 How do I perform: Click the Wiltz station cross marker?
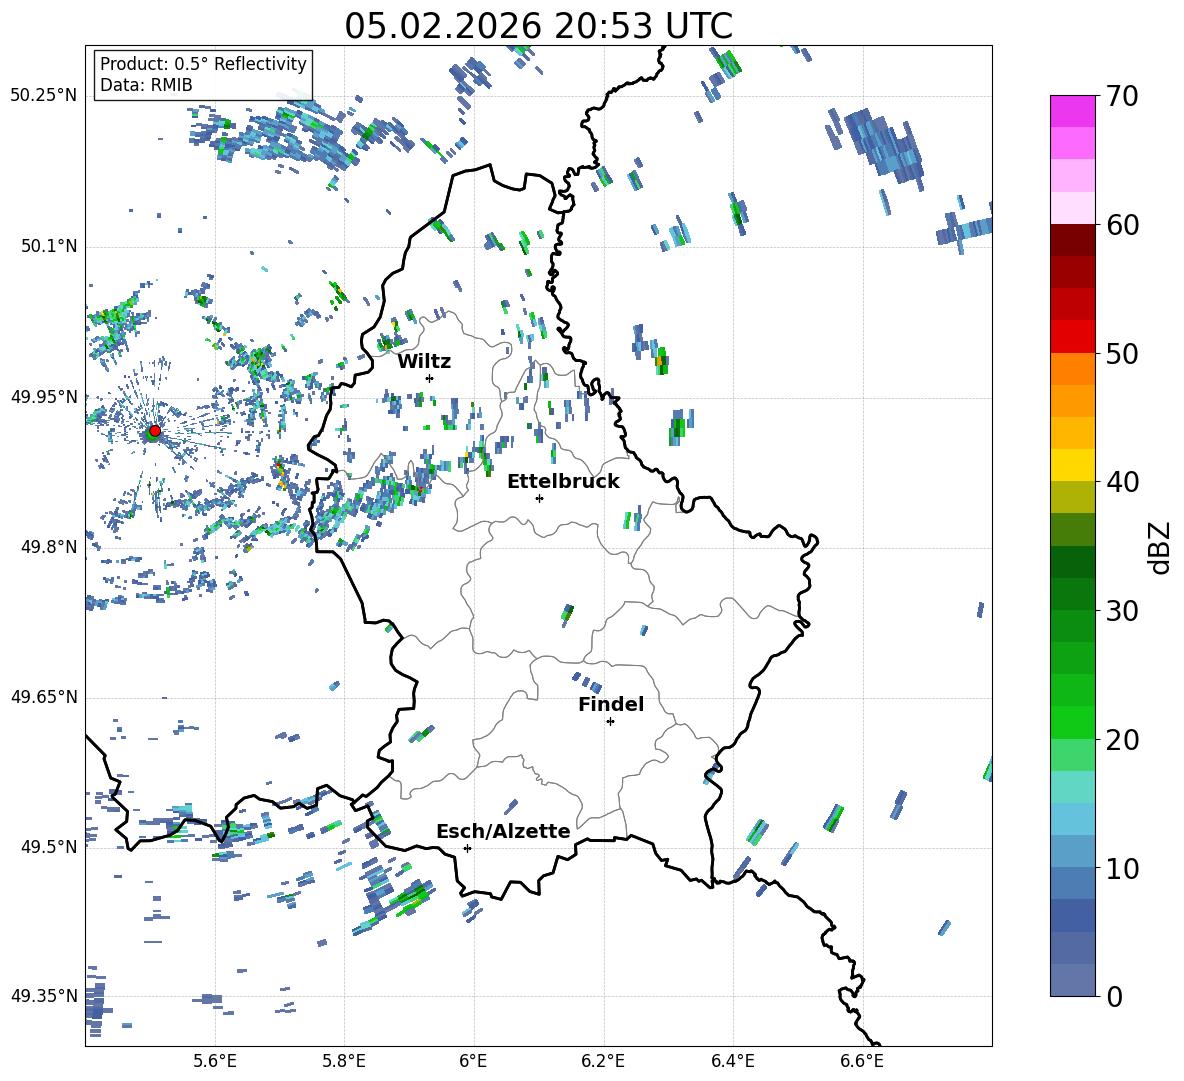(x=429, y=378)
